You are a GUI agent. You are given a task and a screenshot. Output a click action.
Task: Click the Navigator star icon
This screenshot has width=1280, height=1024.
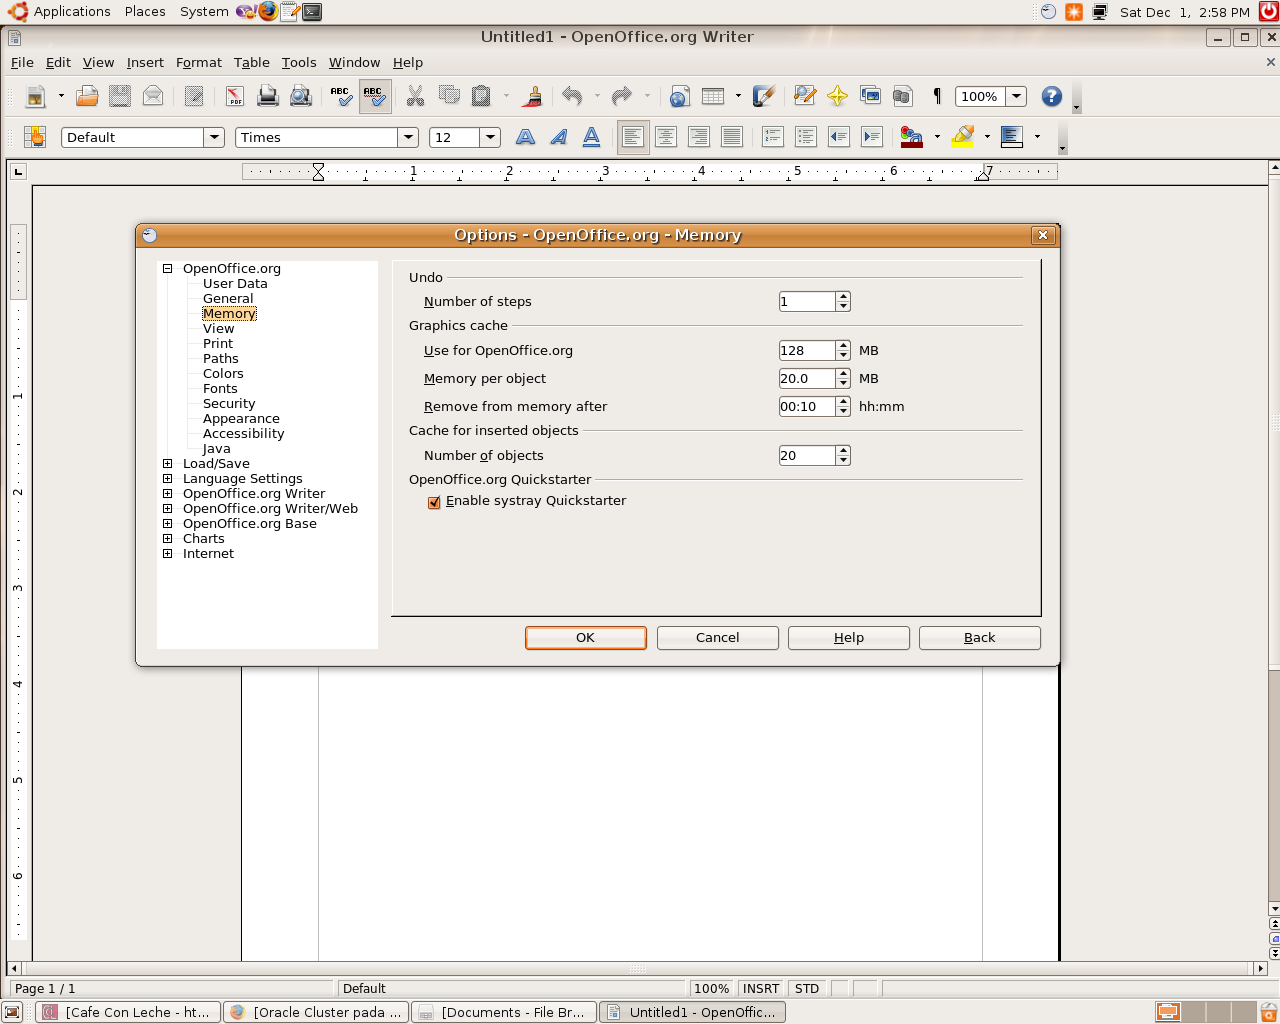pos(838,96)
